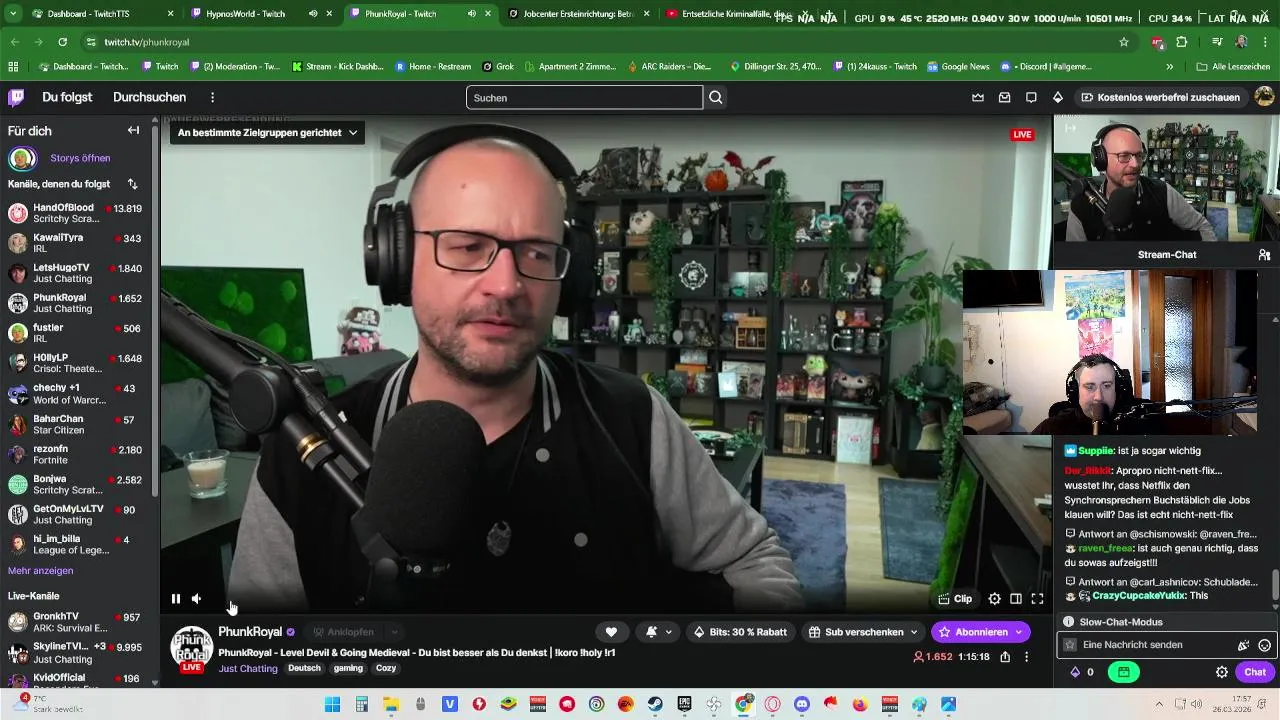1280x720 pixels.
Task: Unfollow with the heart button
Action: coord(611,632)
